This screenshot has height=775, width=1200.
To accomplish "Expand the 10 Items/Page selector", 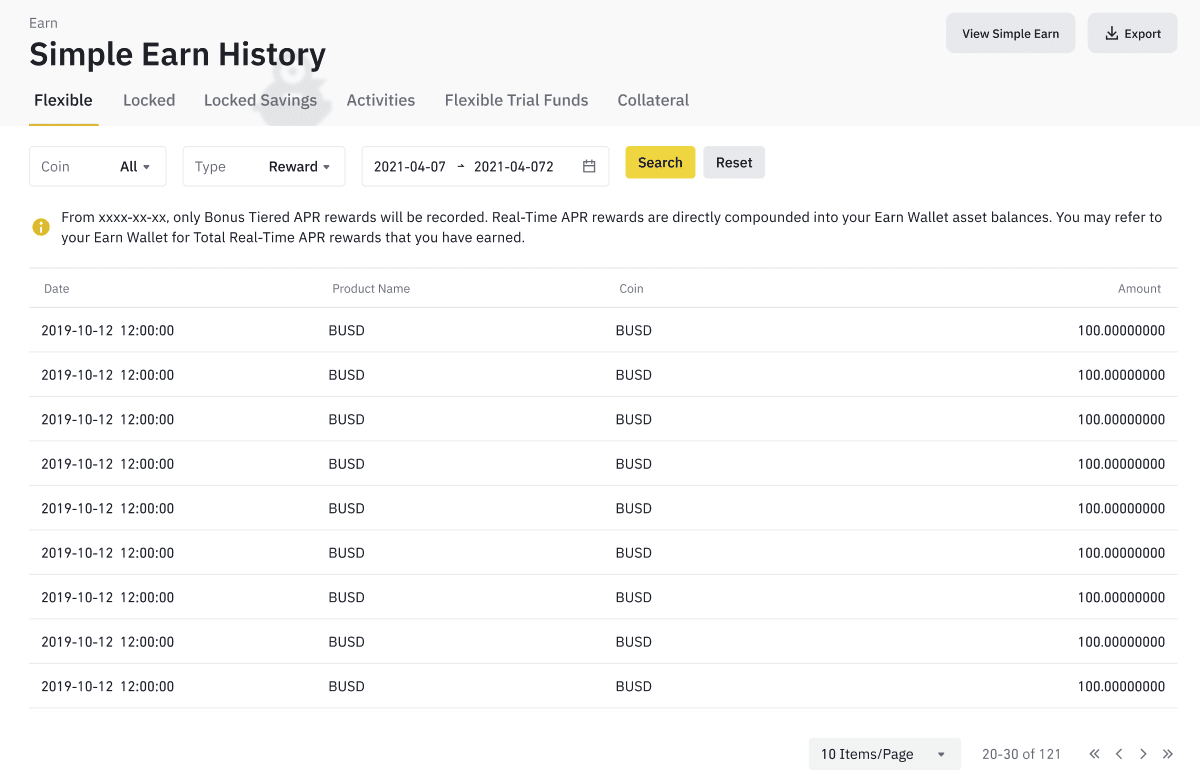I will (885, 754).
